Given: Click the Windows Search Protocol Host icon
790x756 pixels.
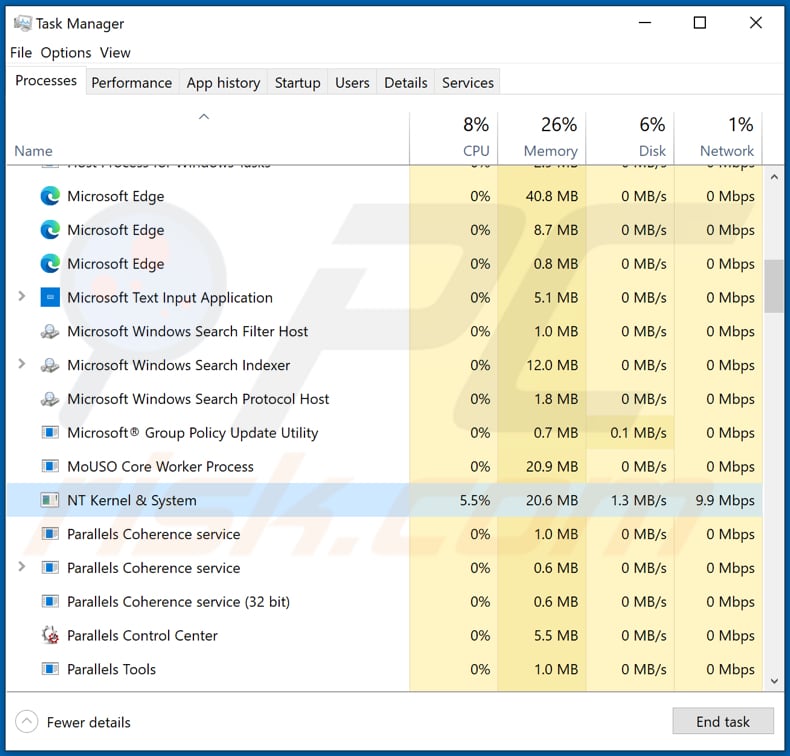Looking at the screenshot, I should point(50,398).
